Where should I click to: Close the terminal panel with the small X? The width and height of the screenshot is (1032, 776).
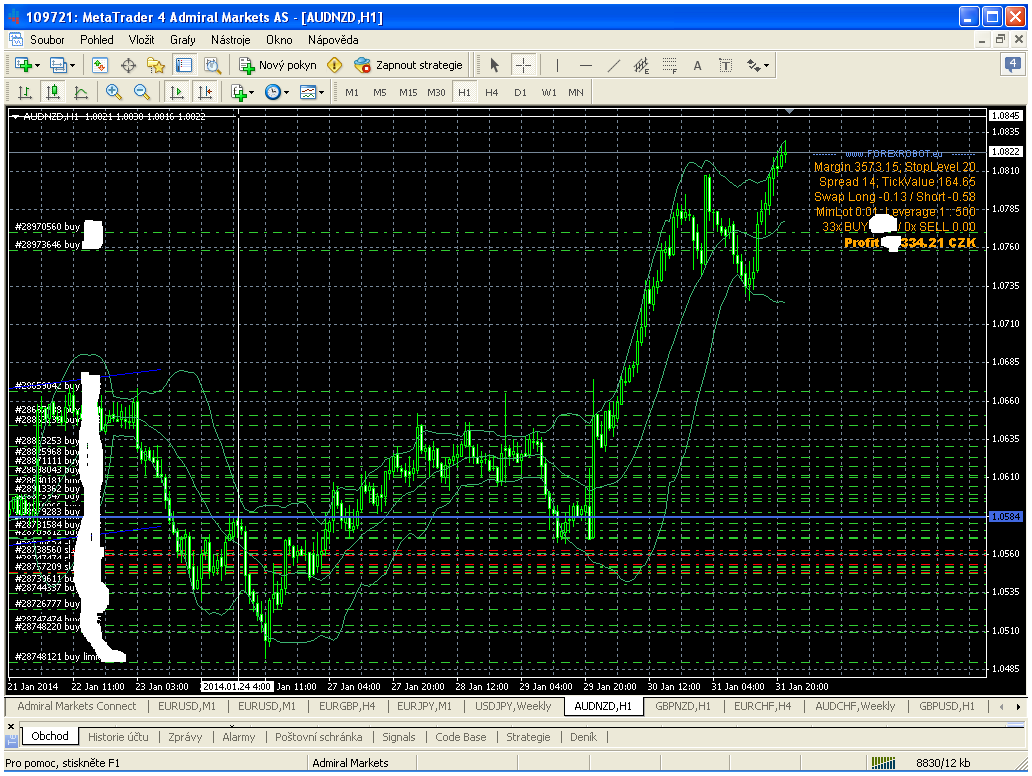point(11,726)
